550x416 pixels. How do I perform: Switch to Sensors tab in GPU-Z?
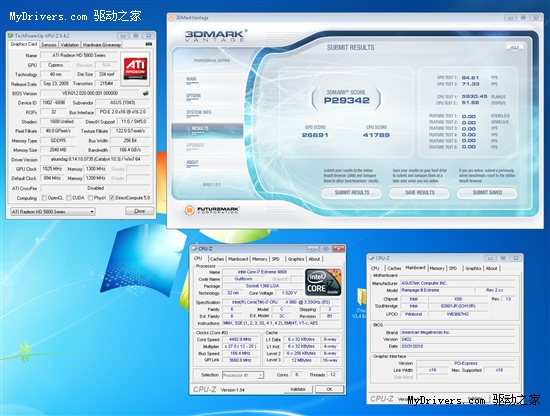pyautogui.click(x=48, y=45)
